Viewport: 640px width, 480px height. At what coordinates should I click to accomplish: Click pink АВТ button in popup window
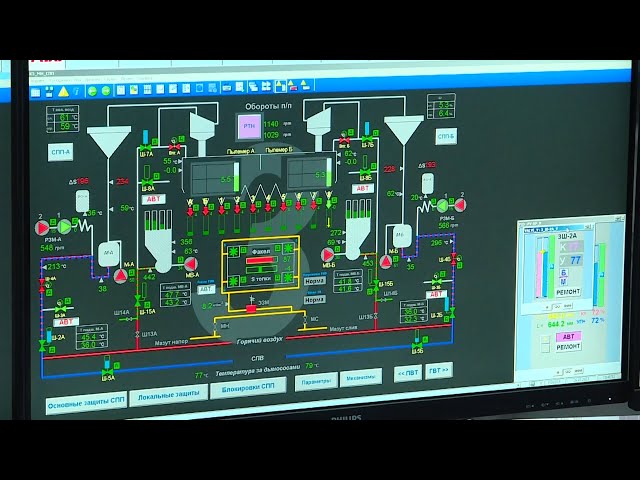tap(568, 337)
